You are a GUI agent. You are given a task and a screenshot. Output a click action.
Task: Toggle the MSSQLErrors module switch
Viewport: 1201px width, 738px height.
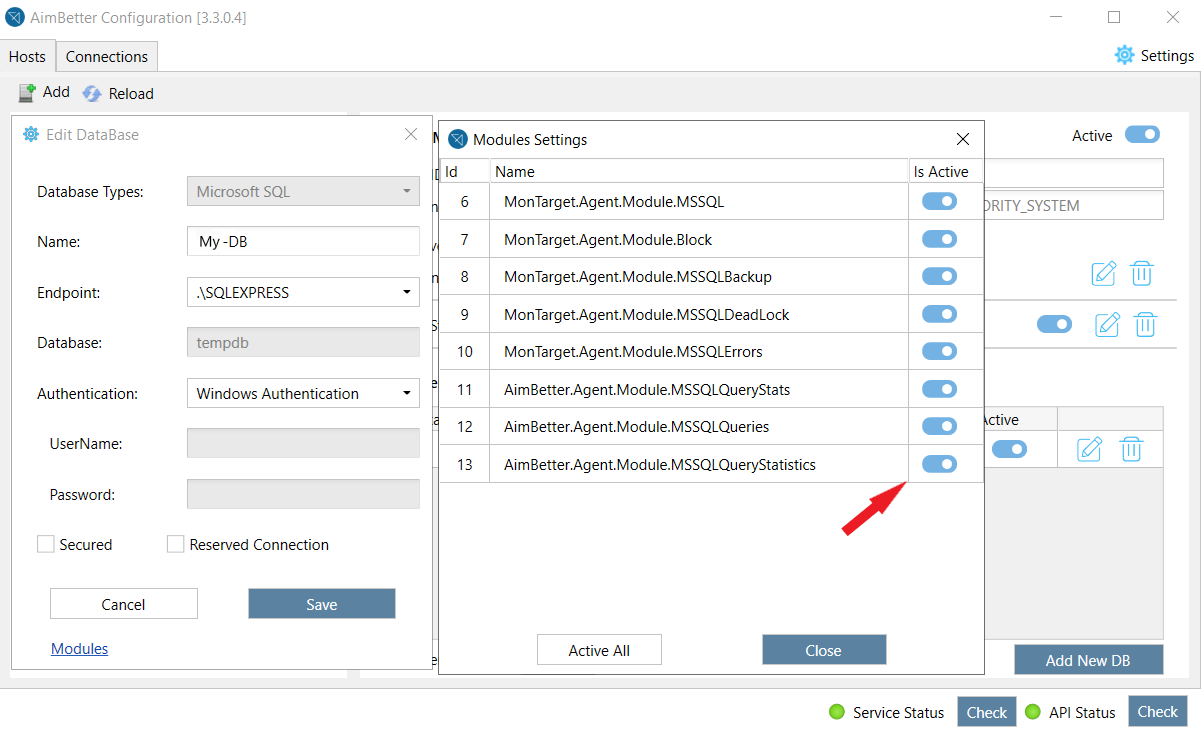(939, 351)
